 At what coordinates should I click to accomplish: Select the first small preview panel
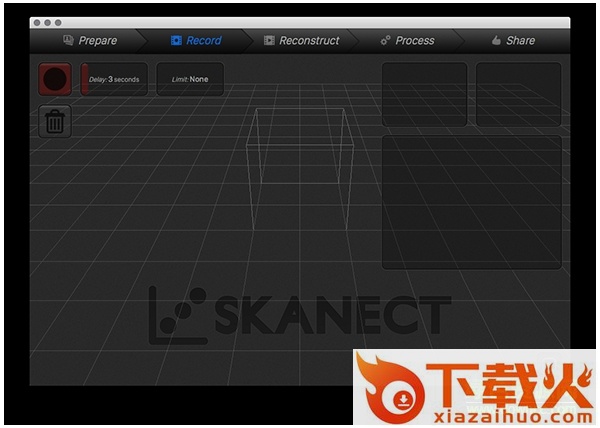[424, 94]
